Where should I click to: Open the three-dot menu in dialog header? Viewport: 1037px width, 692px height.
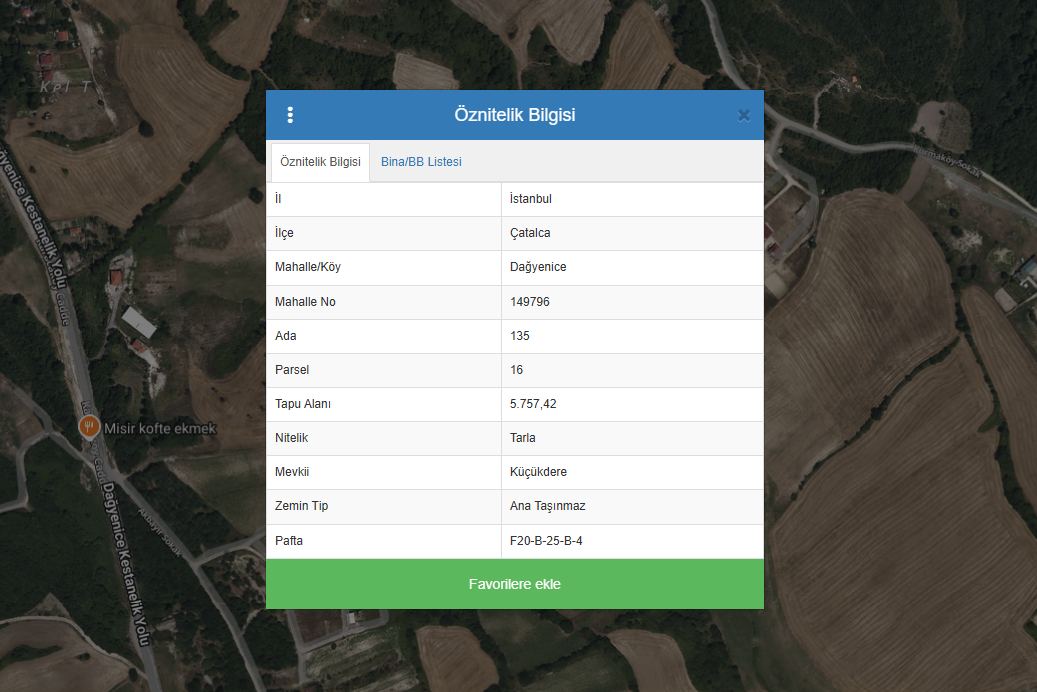(290, 115)
